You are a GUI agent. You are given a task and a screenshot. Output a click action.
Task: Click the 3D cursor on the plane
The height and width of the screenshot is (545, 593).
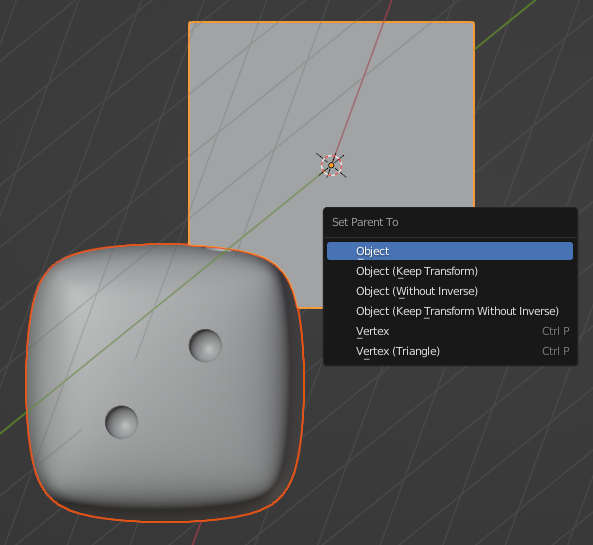331,165
